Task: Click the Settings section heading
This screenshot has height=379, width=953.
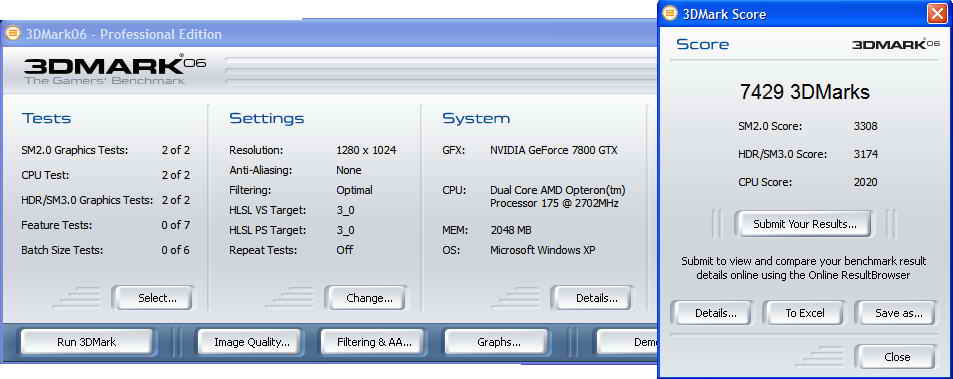Action: coord(267,118)
